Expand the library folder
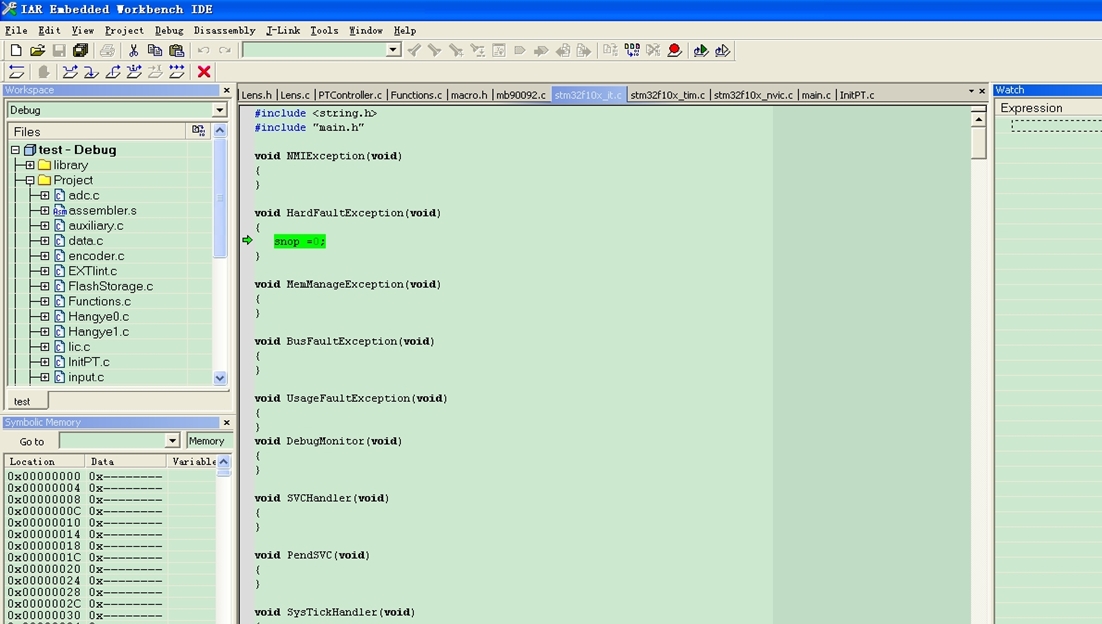The image size is (1102, 624). [x=30, y=165]
